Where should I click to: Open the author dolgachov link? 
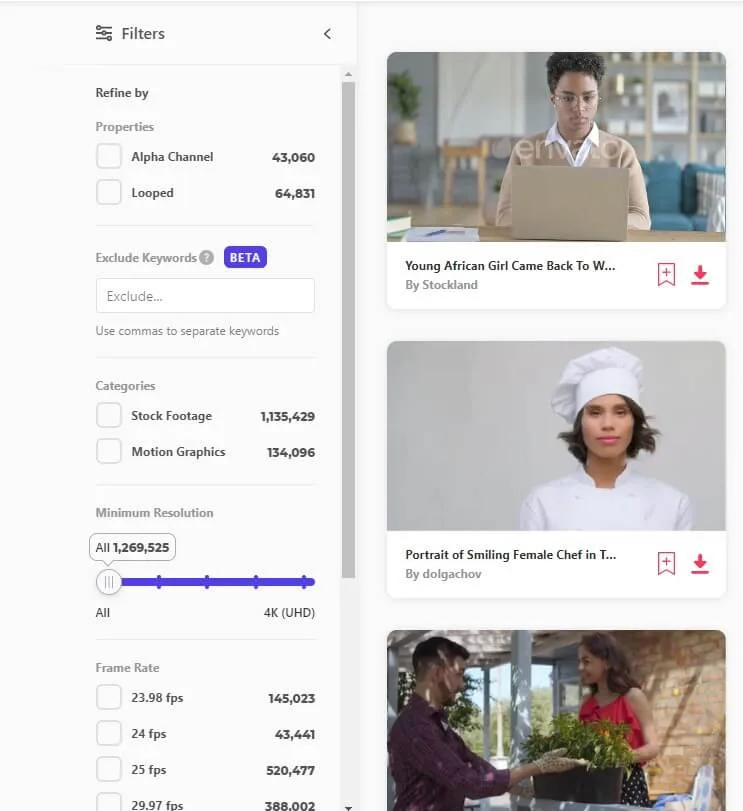452,574
